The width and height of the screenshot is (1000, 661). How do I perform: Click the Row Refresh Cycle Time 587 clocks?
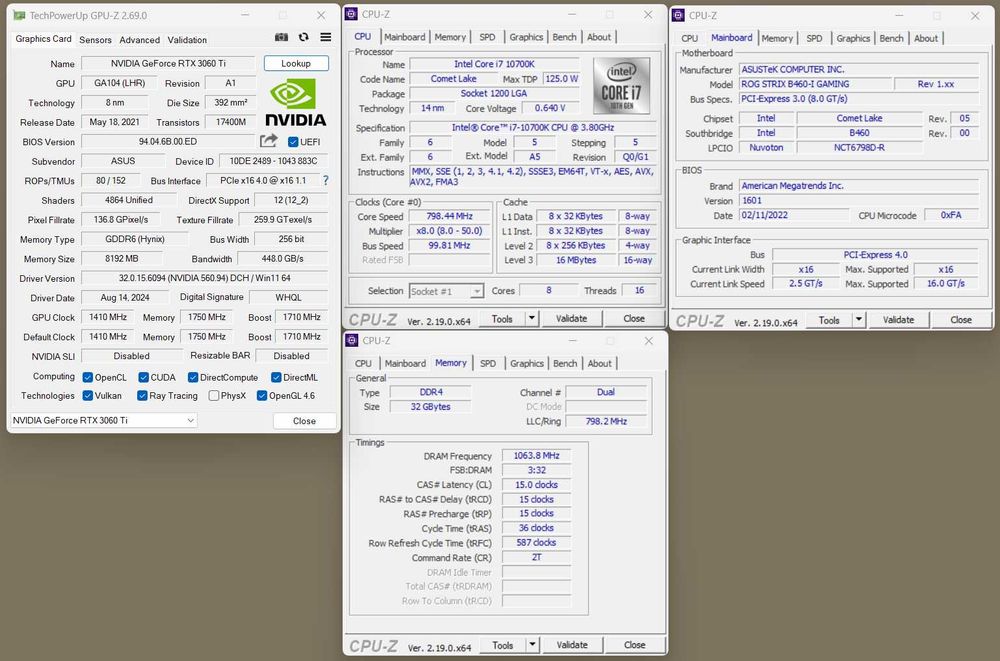click(536, 542)
